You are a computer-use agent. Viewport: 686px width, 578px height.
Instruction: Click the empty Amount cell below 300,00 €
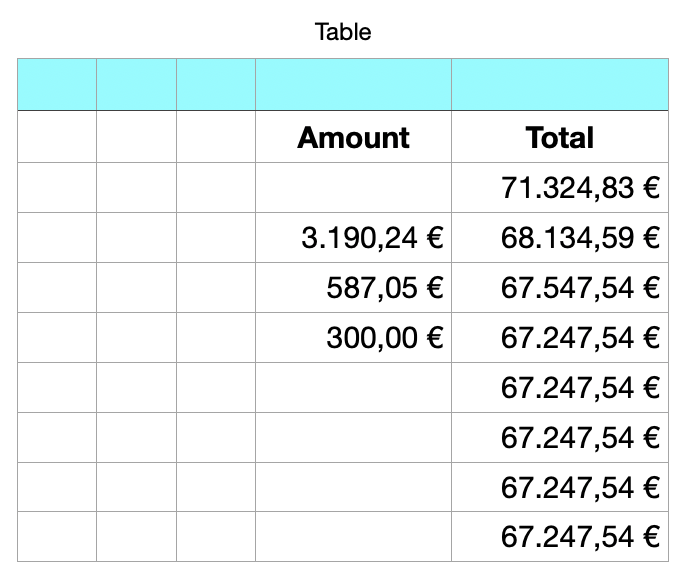click(x=354, y=387)
